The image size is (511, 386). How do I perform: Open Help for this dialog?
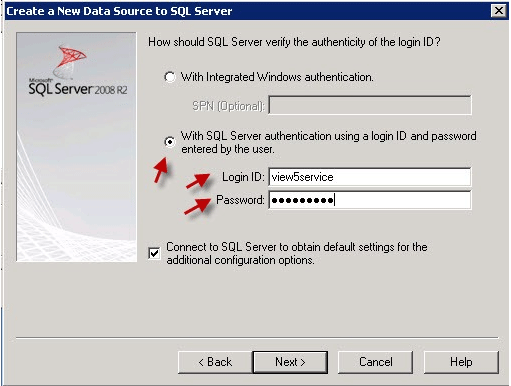click(461, 362)
